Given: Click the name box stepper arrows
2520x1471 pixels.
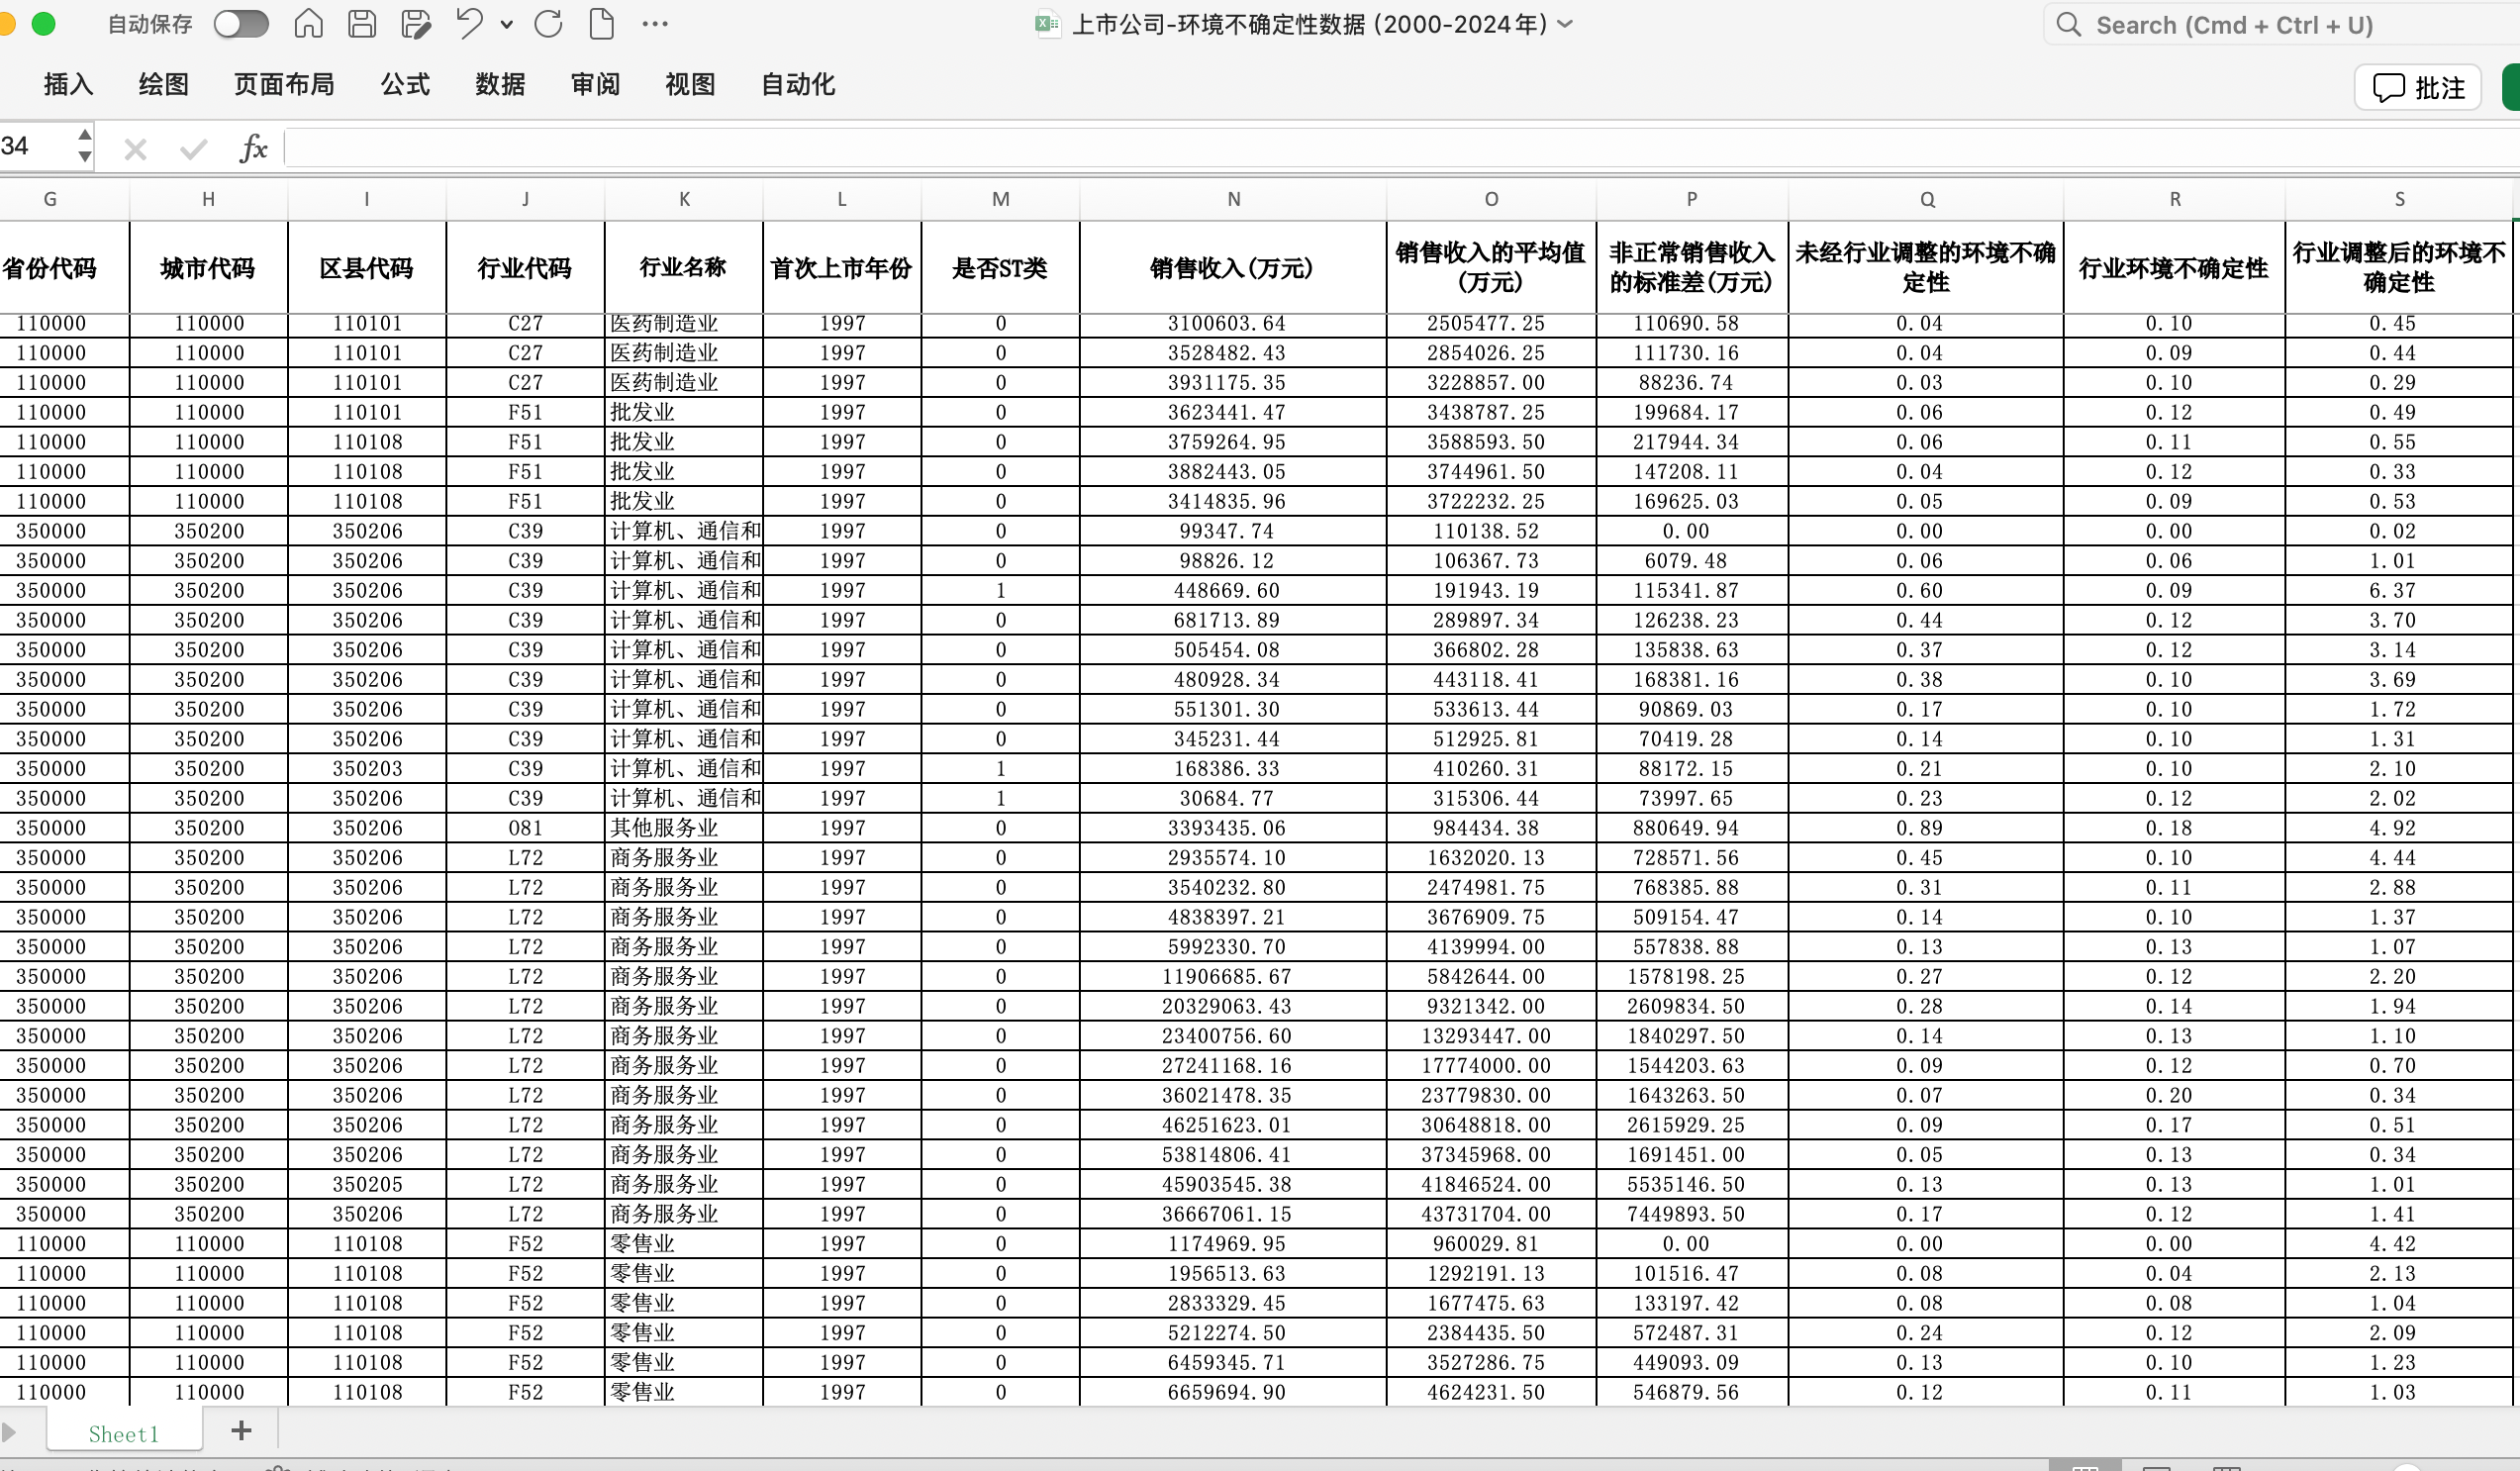Looking at the screenshot, I should [x=85, y=146].
